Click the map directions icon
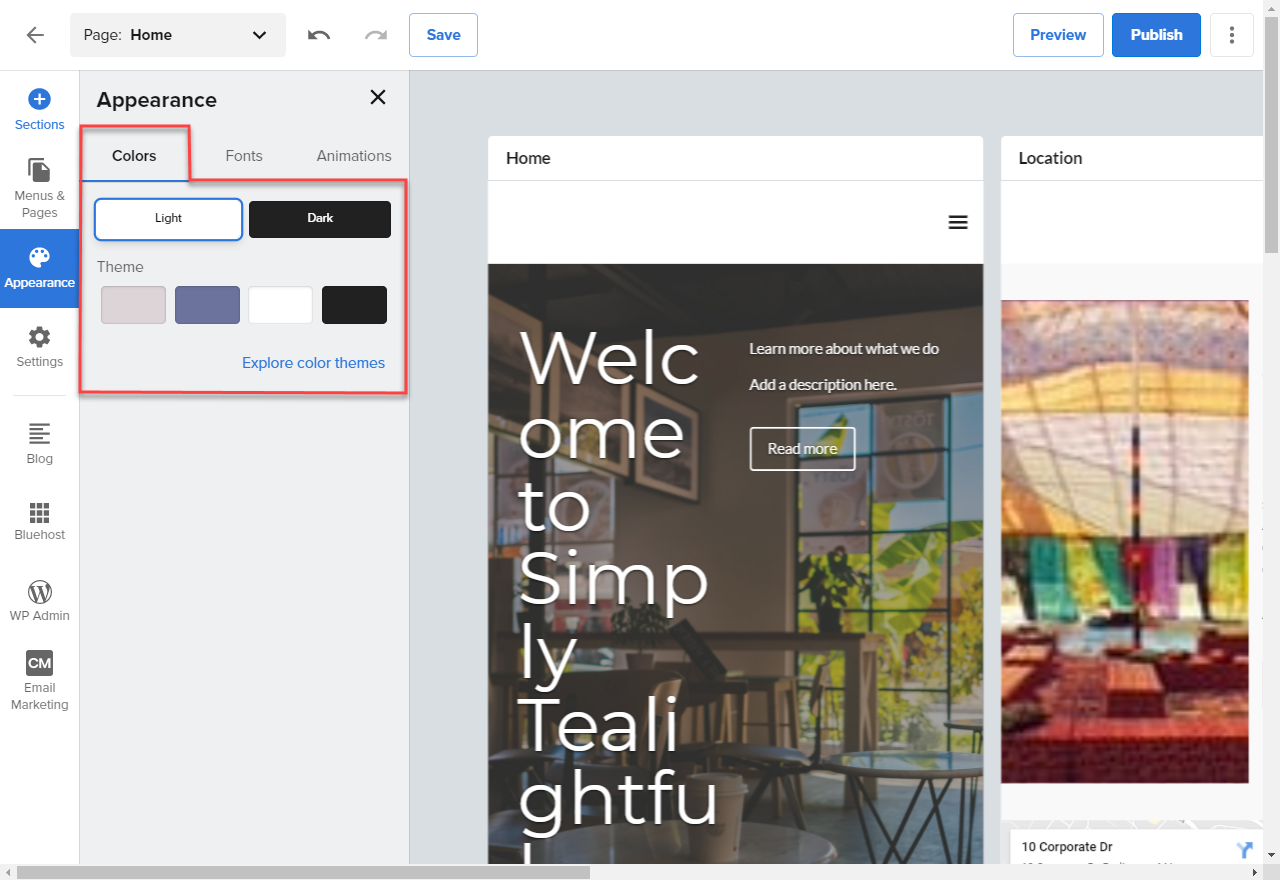 pos(1244,850)
